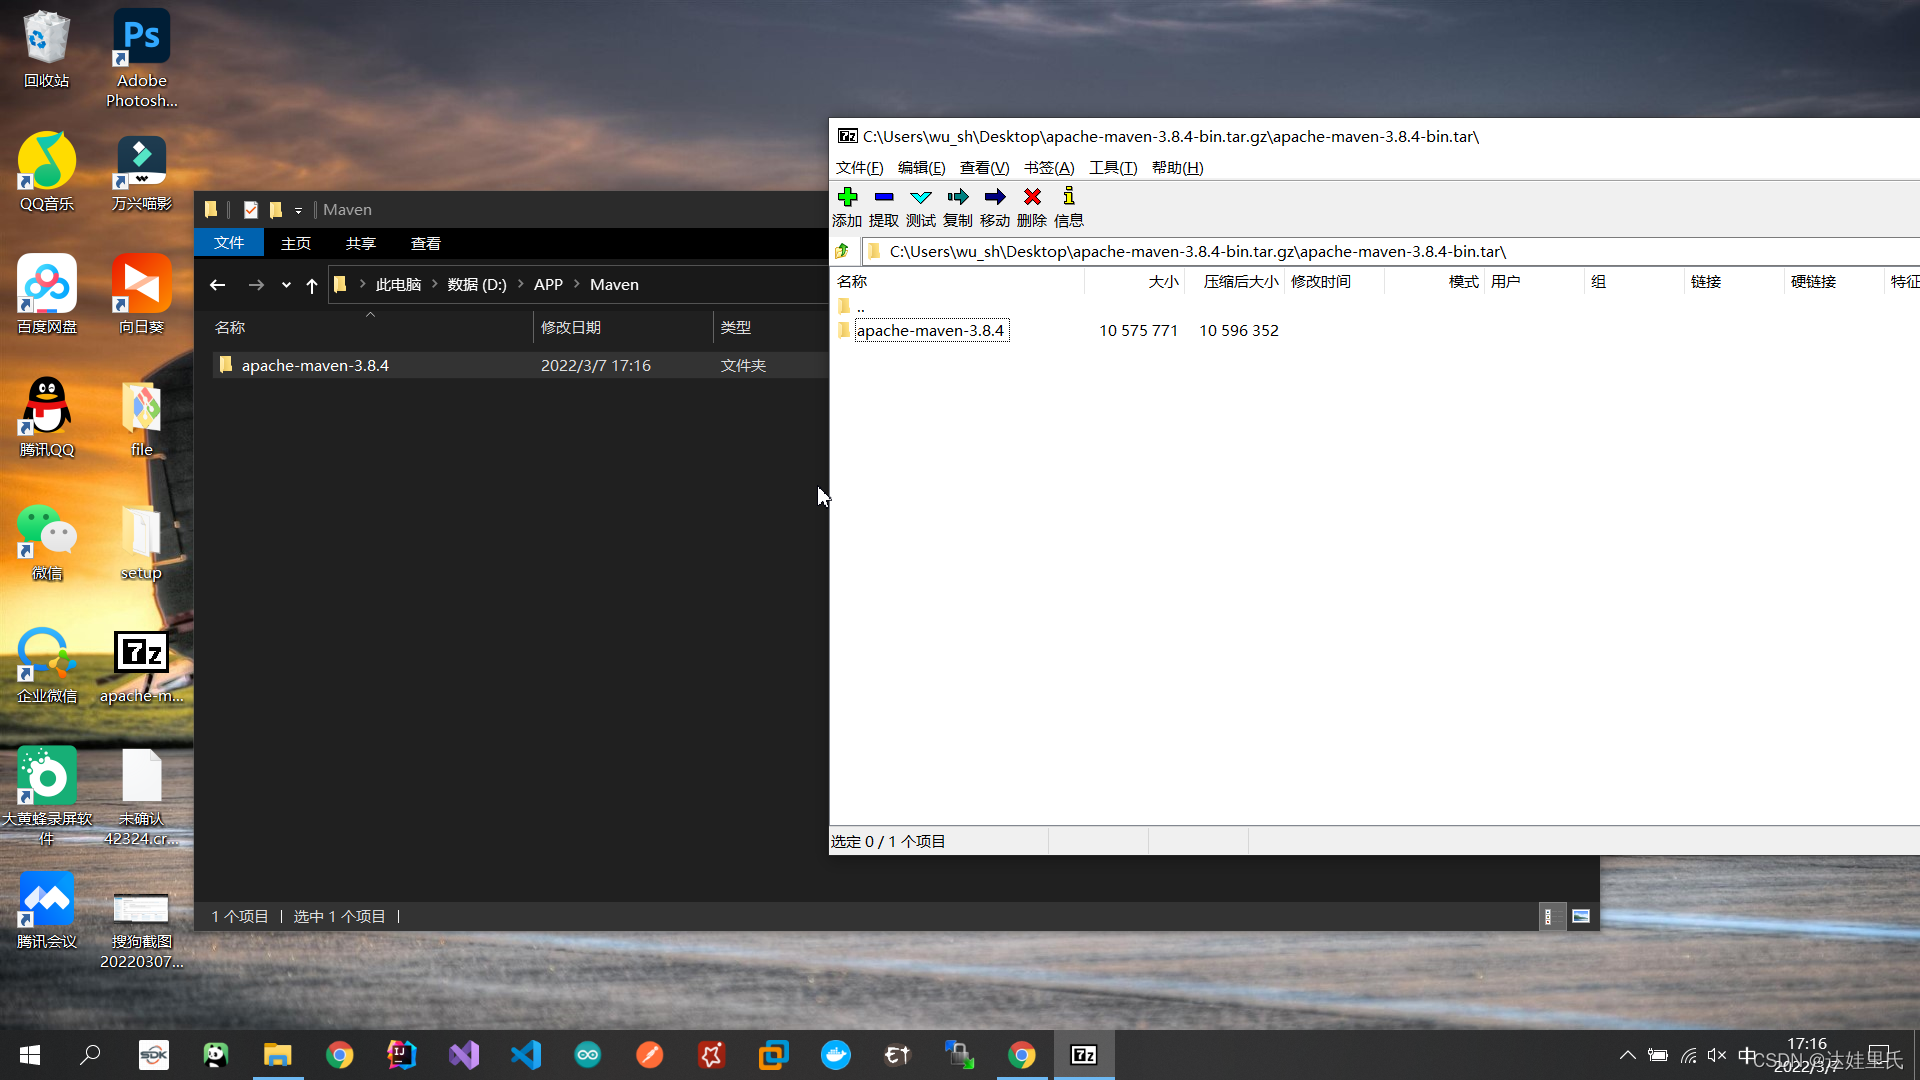Image resolution: width=1920 pixels, height=1080 pixels.
Task: Open Adobe Photoshop desktop shortcut
Action: [x=142, y=58]
